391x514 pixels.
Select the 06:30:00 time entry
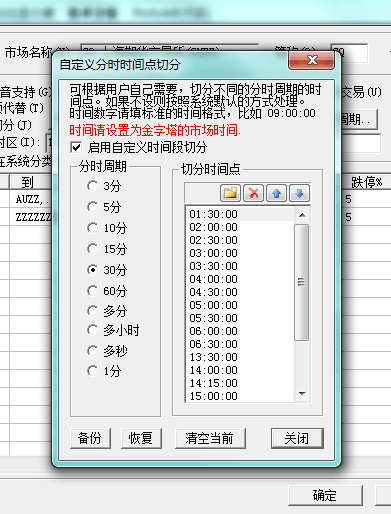click(x=240, y=344)
